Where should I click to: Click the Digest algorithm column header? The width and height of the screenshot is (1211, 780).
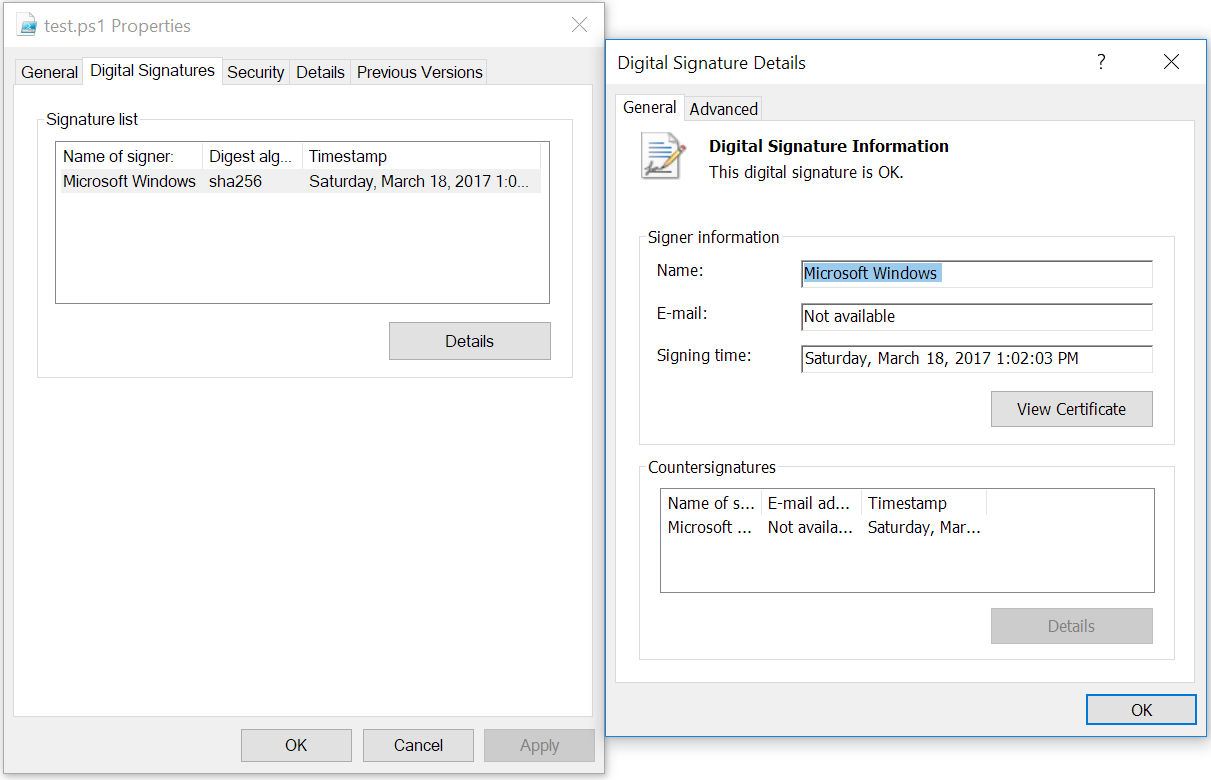[253, 156]
